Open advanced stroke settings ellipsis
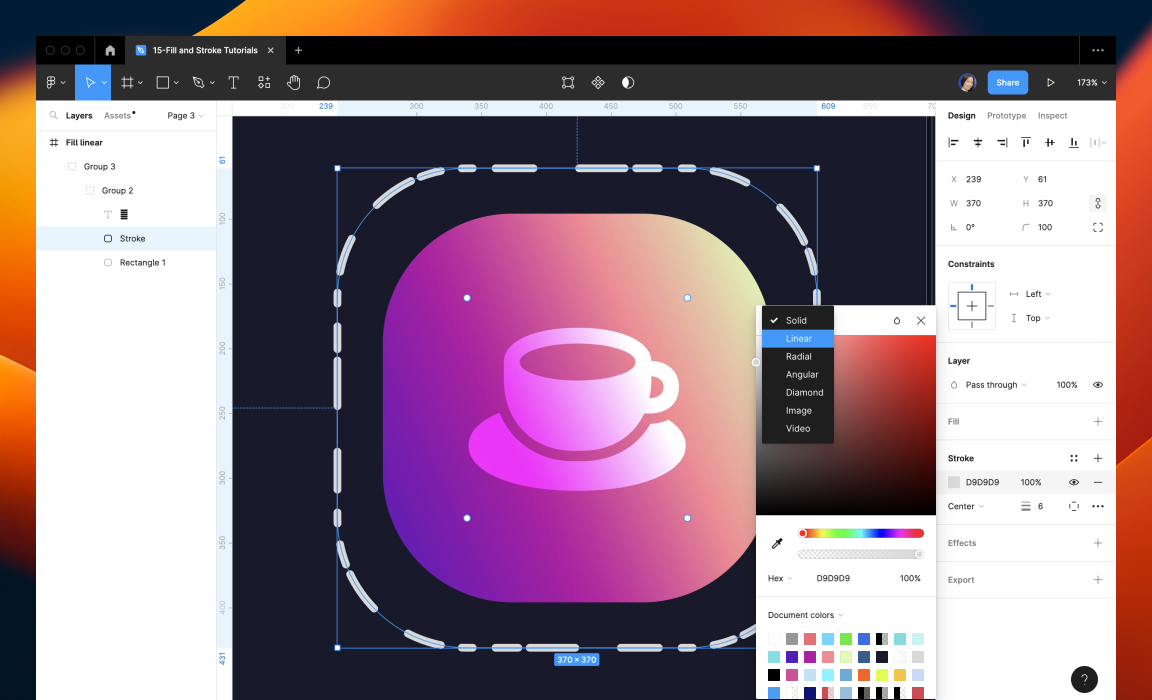Image resolution: width=1152 pixels, height=700 pixels. click(1098, 506)
